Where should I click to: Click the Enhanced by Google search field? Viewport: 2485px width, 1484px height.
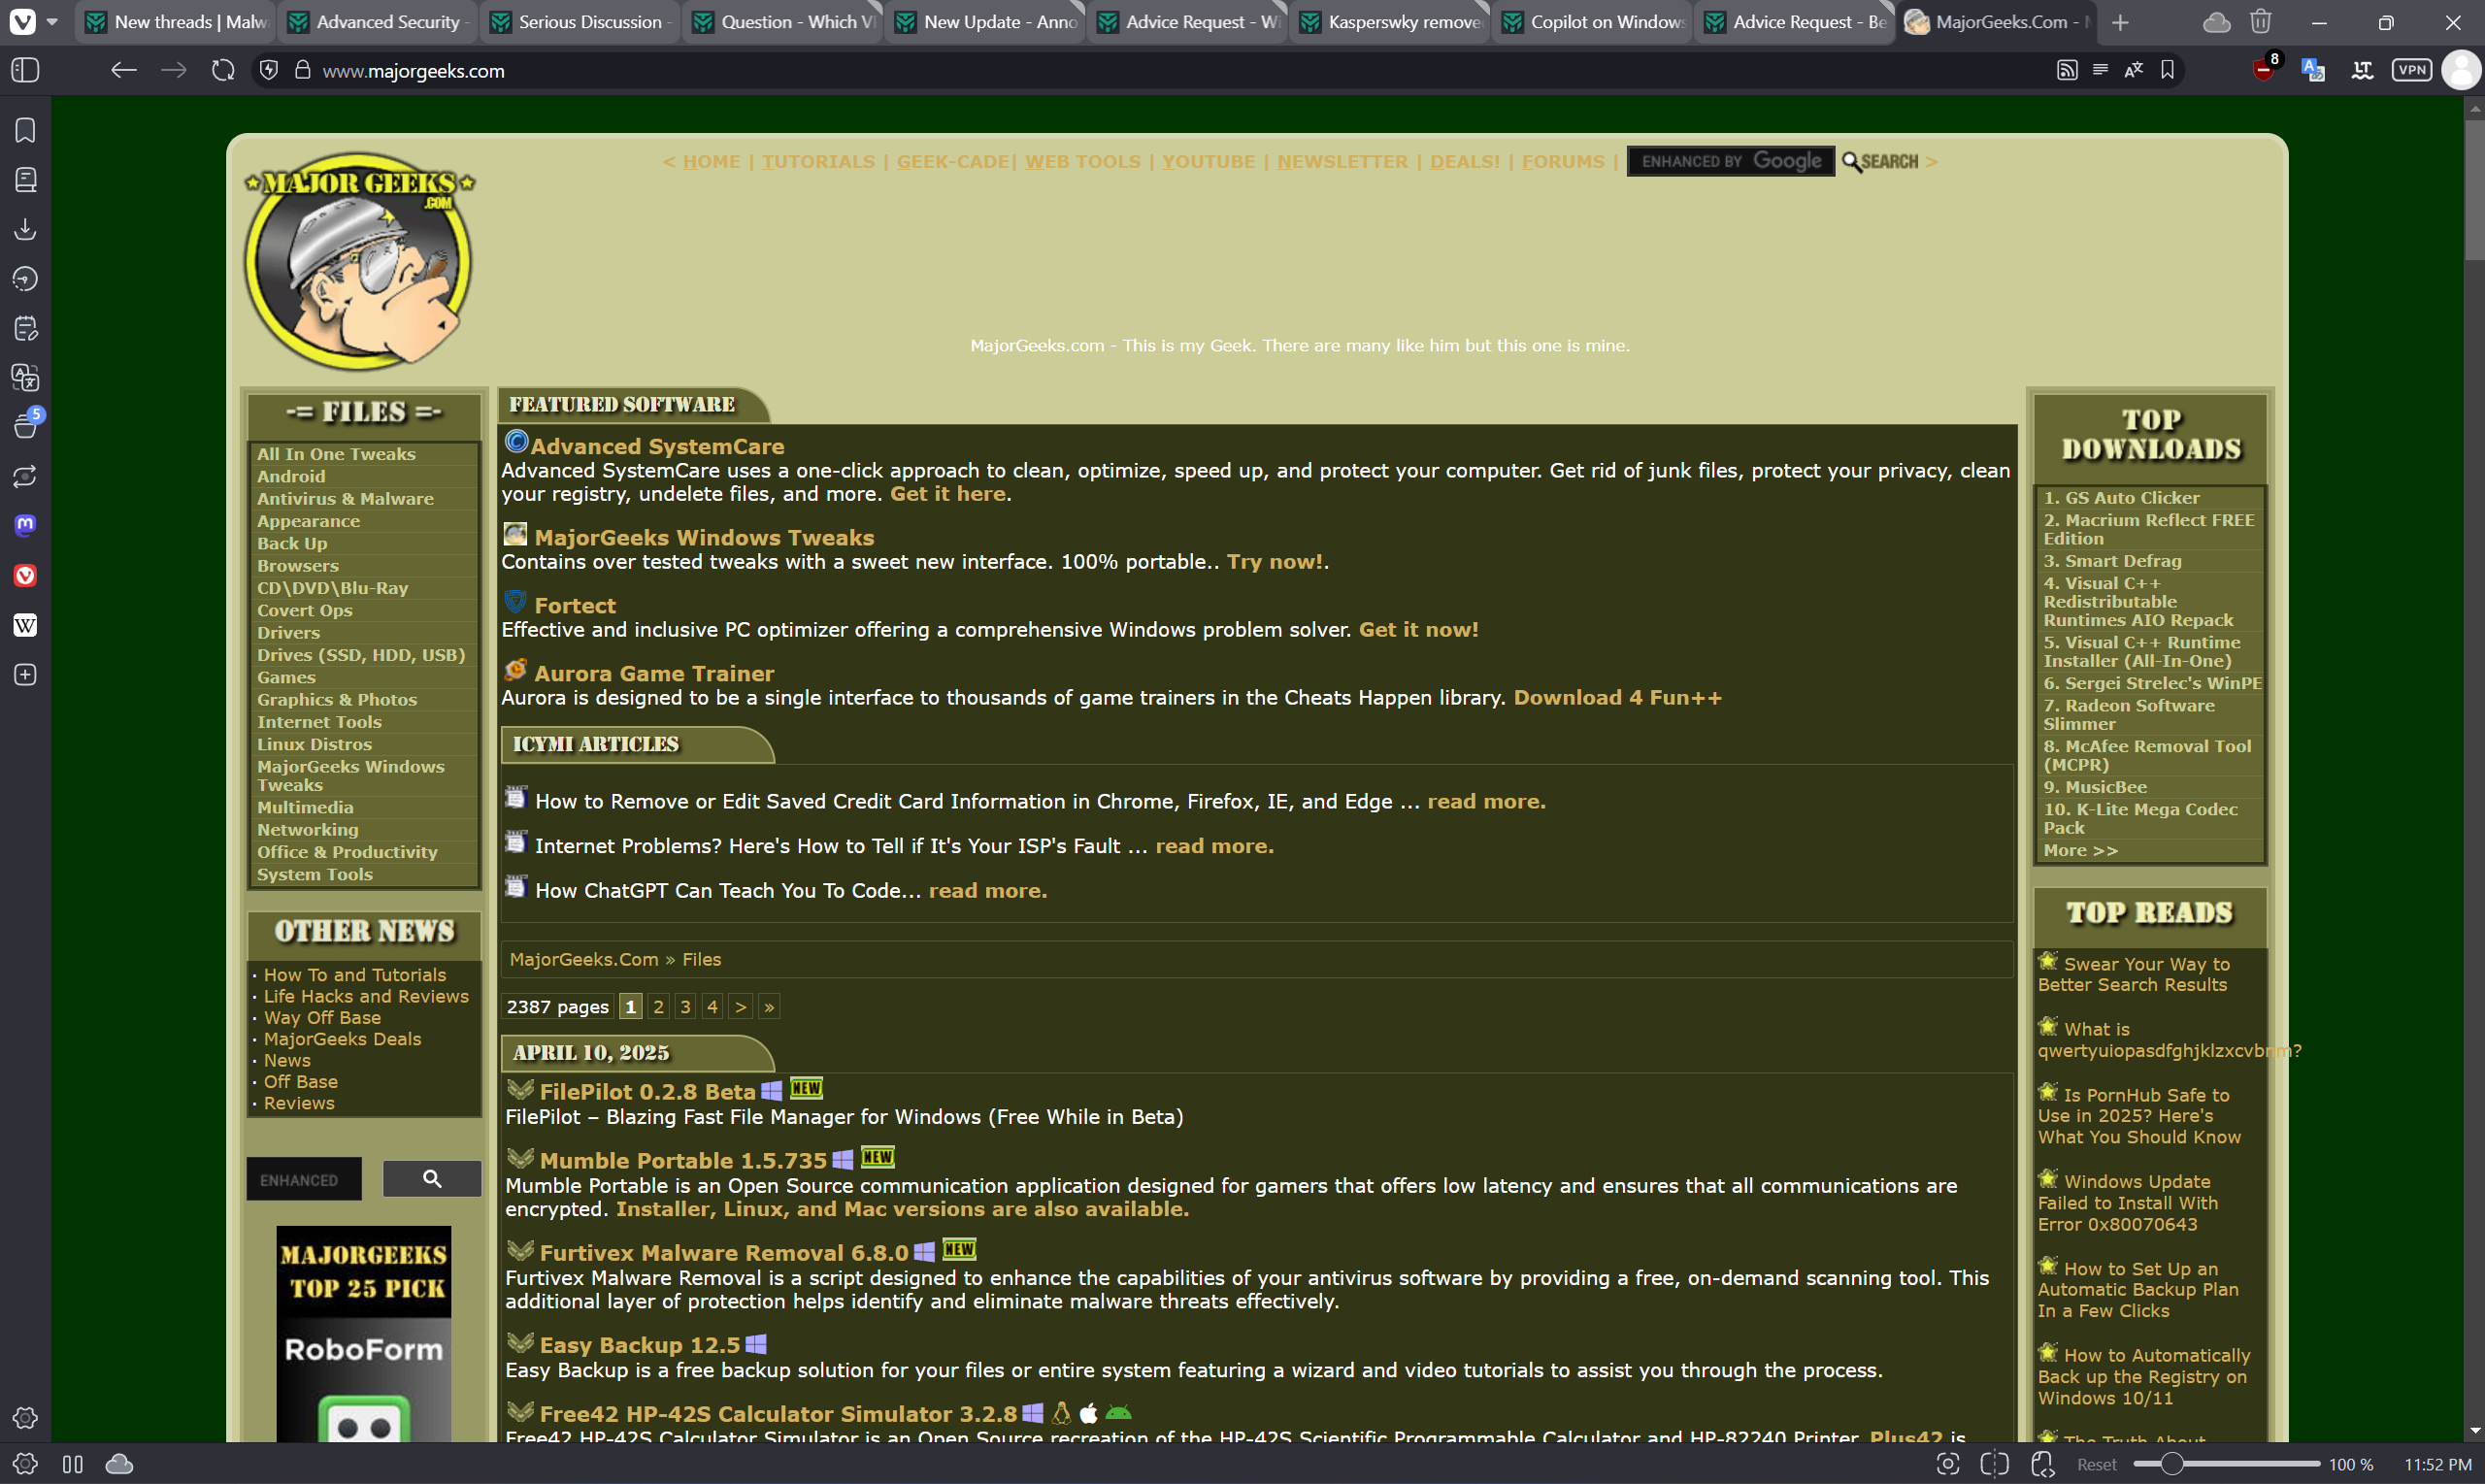[1730, 162]
